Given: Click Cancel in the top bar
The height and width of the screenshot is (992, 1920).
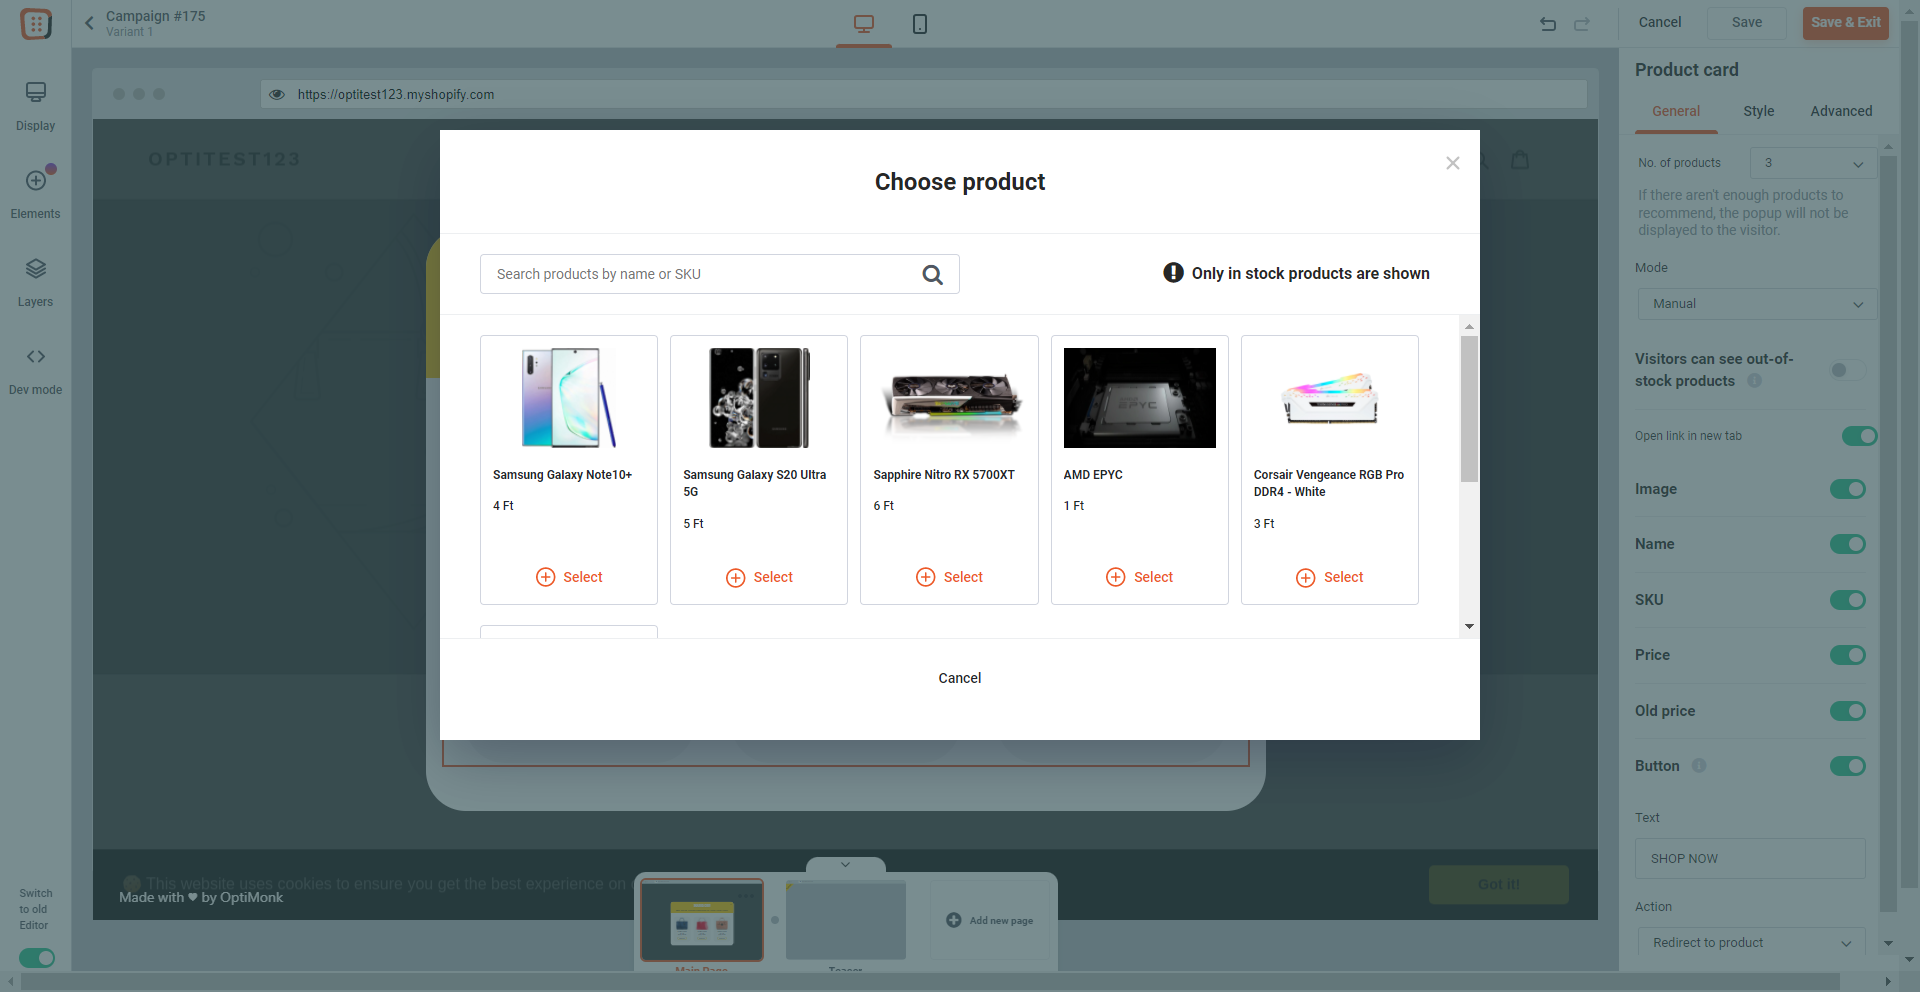Looking at the screenshot, I should tap(1660, 22).
